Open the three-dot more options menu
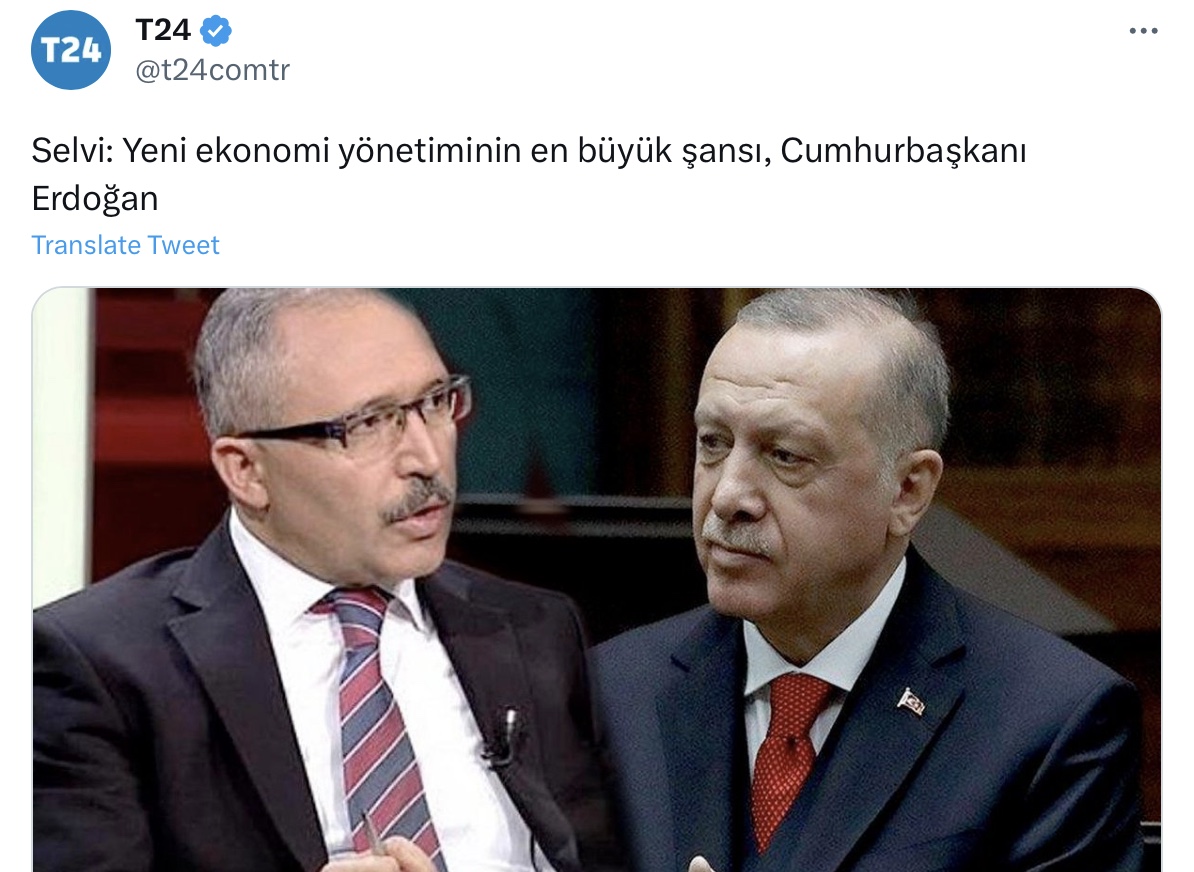 pos(1143,31)
